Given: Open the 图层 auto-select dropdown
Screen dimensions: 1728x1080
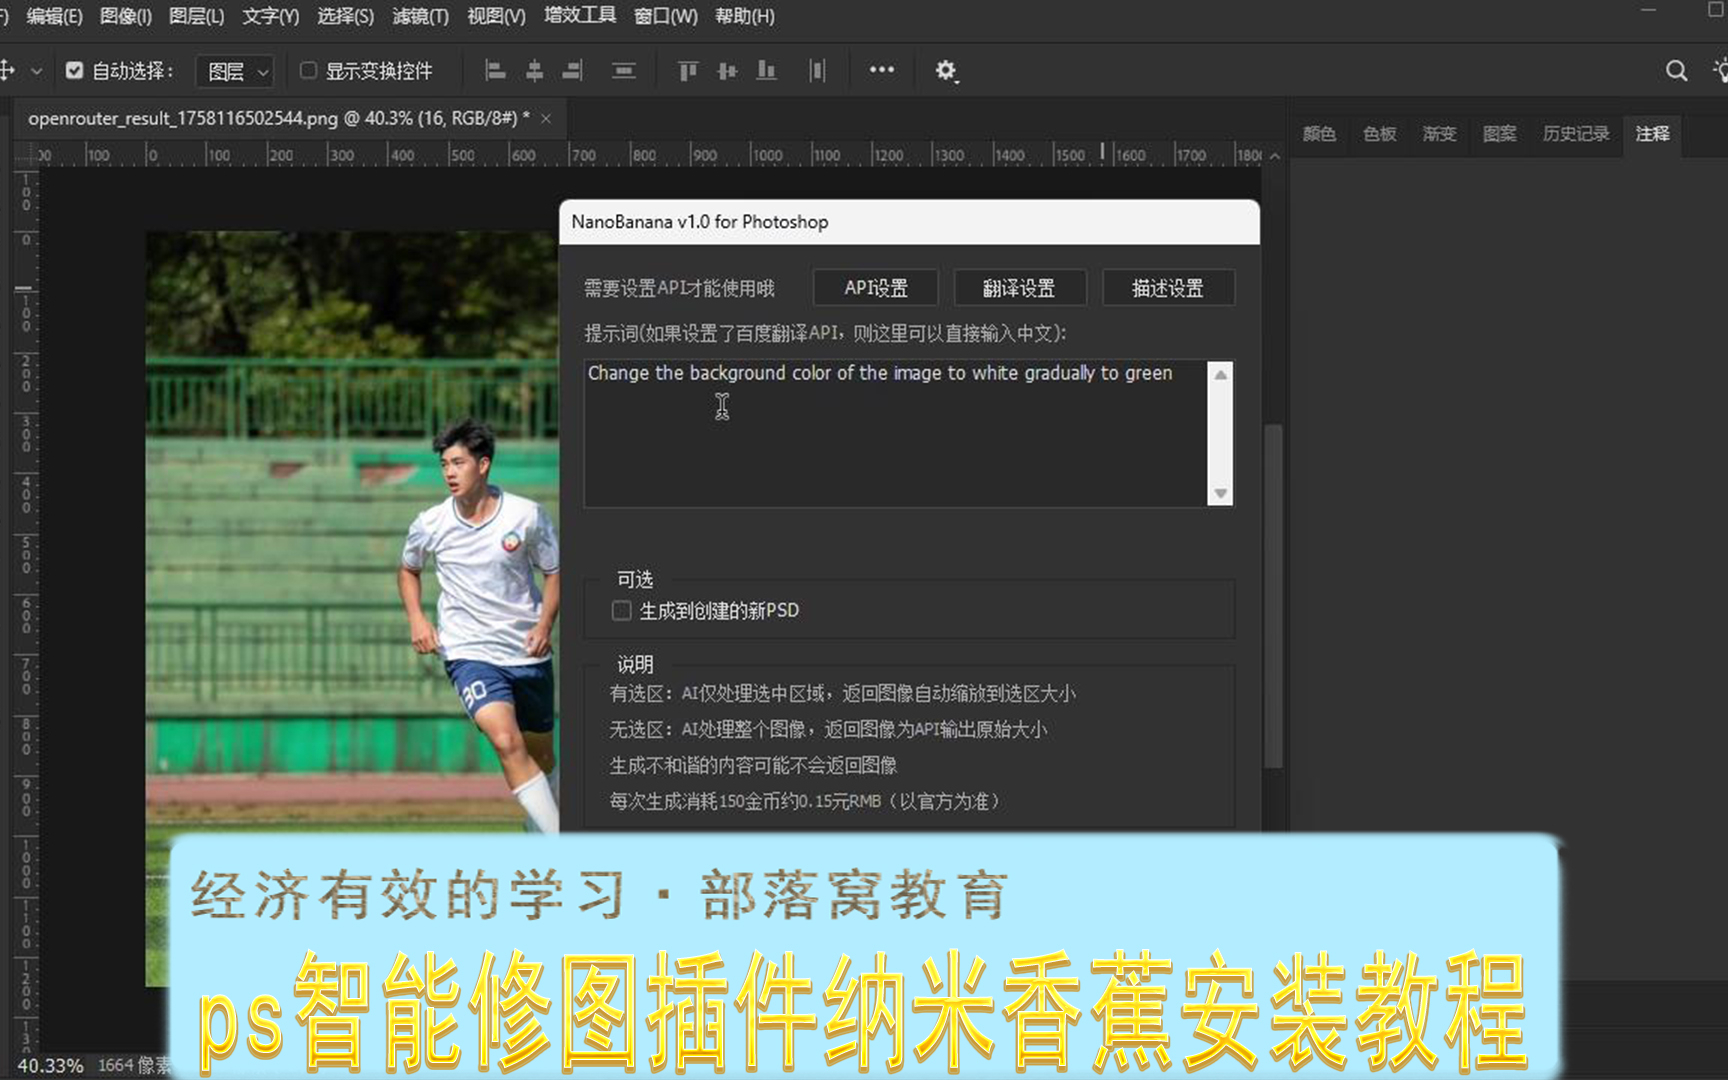Looking at the screenshot, I should [237, 71].
